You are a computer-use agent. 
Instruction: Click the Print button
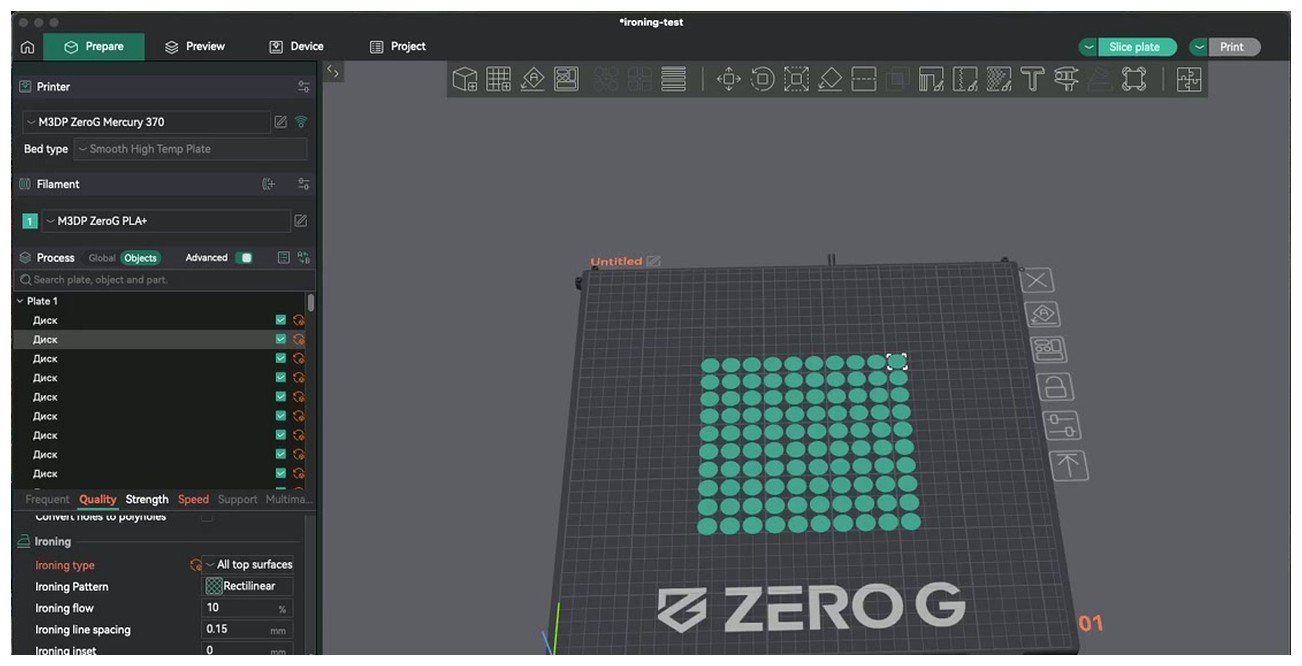point(1234,47)
